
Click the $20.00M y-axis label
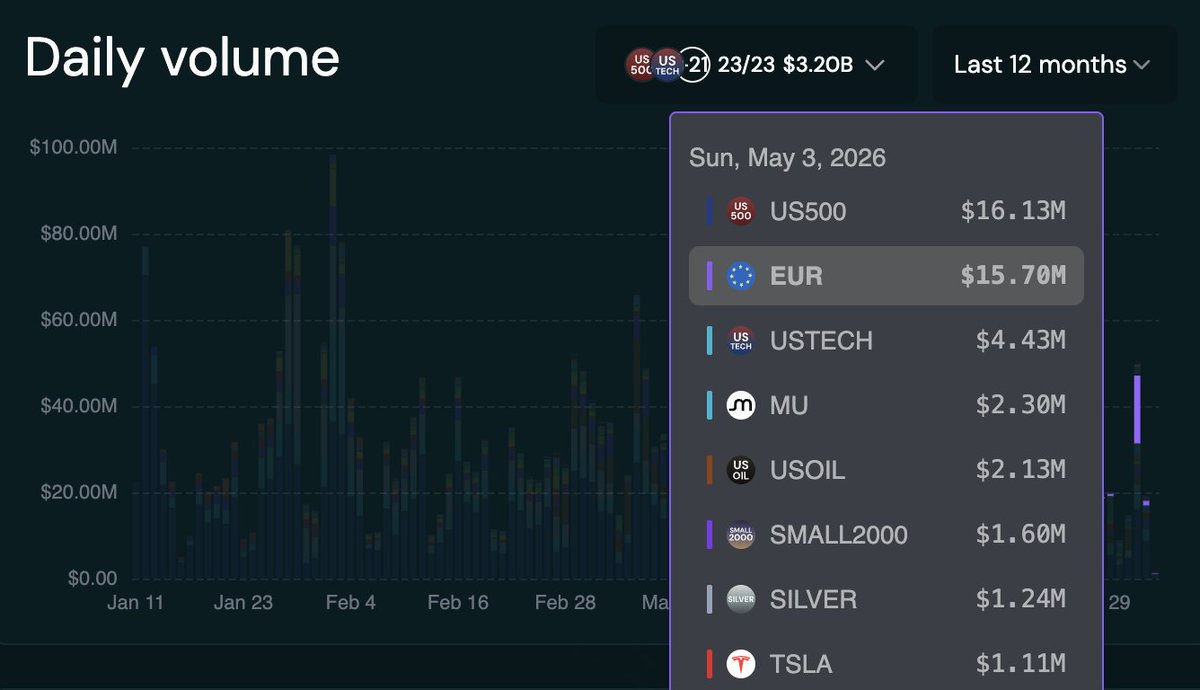79,493
